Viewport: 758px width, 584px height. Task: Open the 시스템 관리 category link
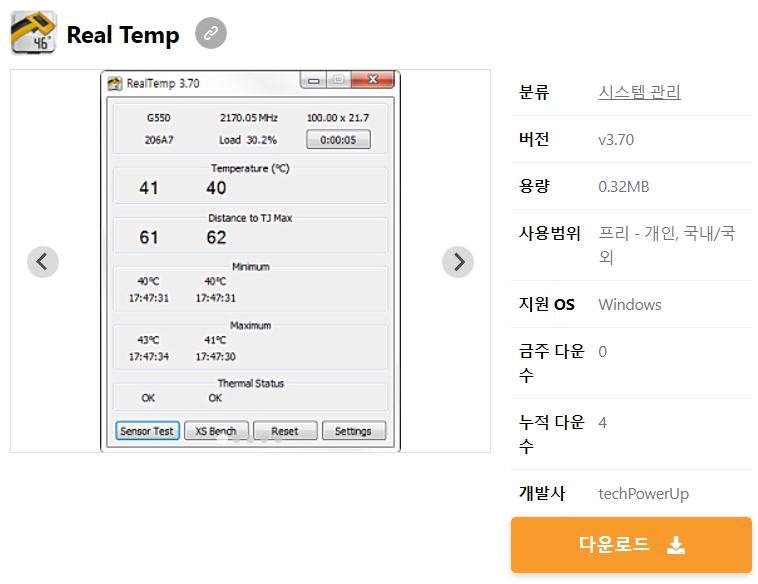[x=639, y=92]
